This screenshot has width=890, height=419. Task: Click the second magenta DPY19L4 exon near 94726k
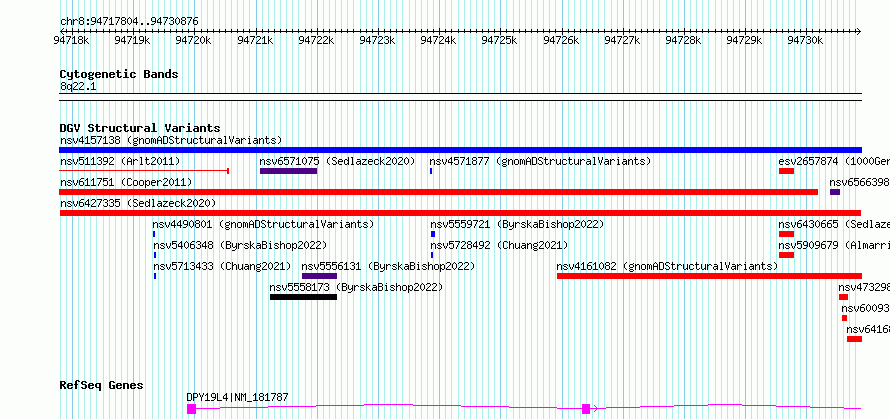pos(586,409)
